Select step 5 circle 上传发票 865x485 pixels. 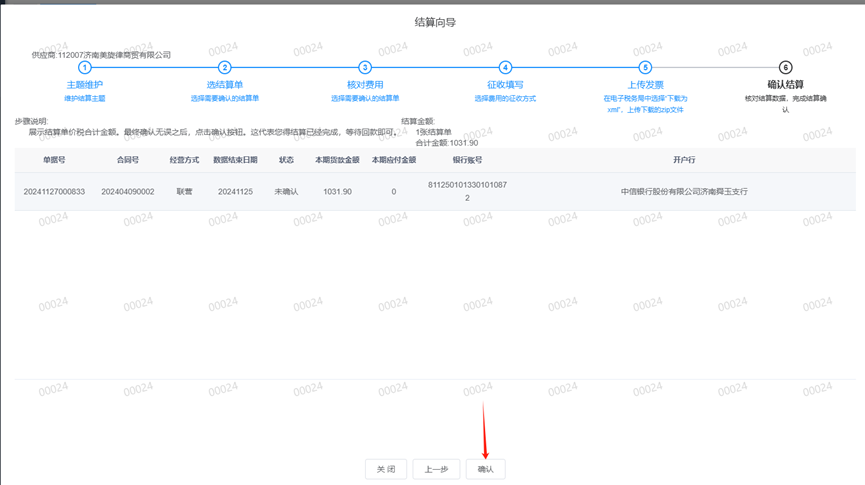[645, 67]
